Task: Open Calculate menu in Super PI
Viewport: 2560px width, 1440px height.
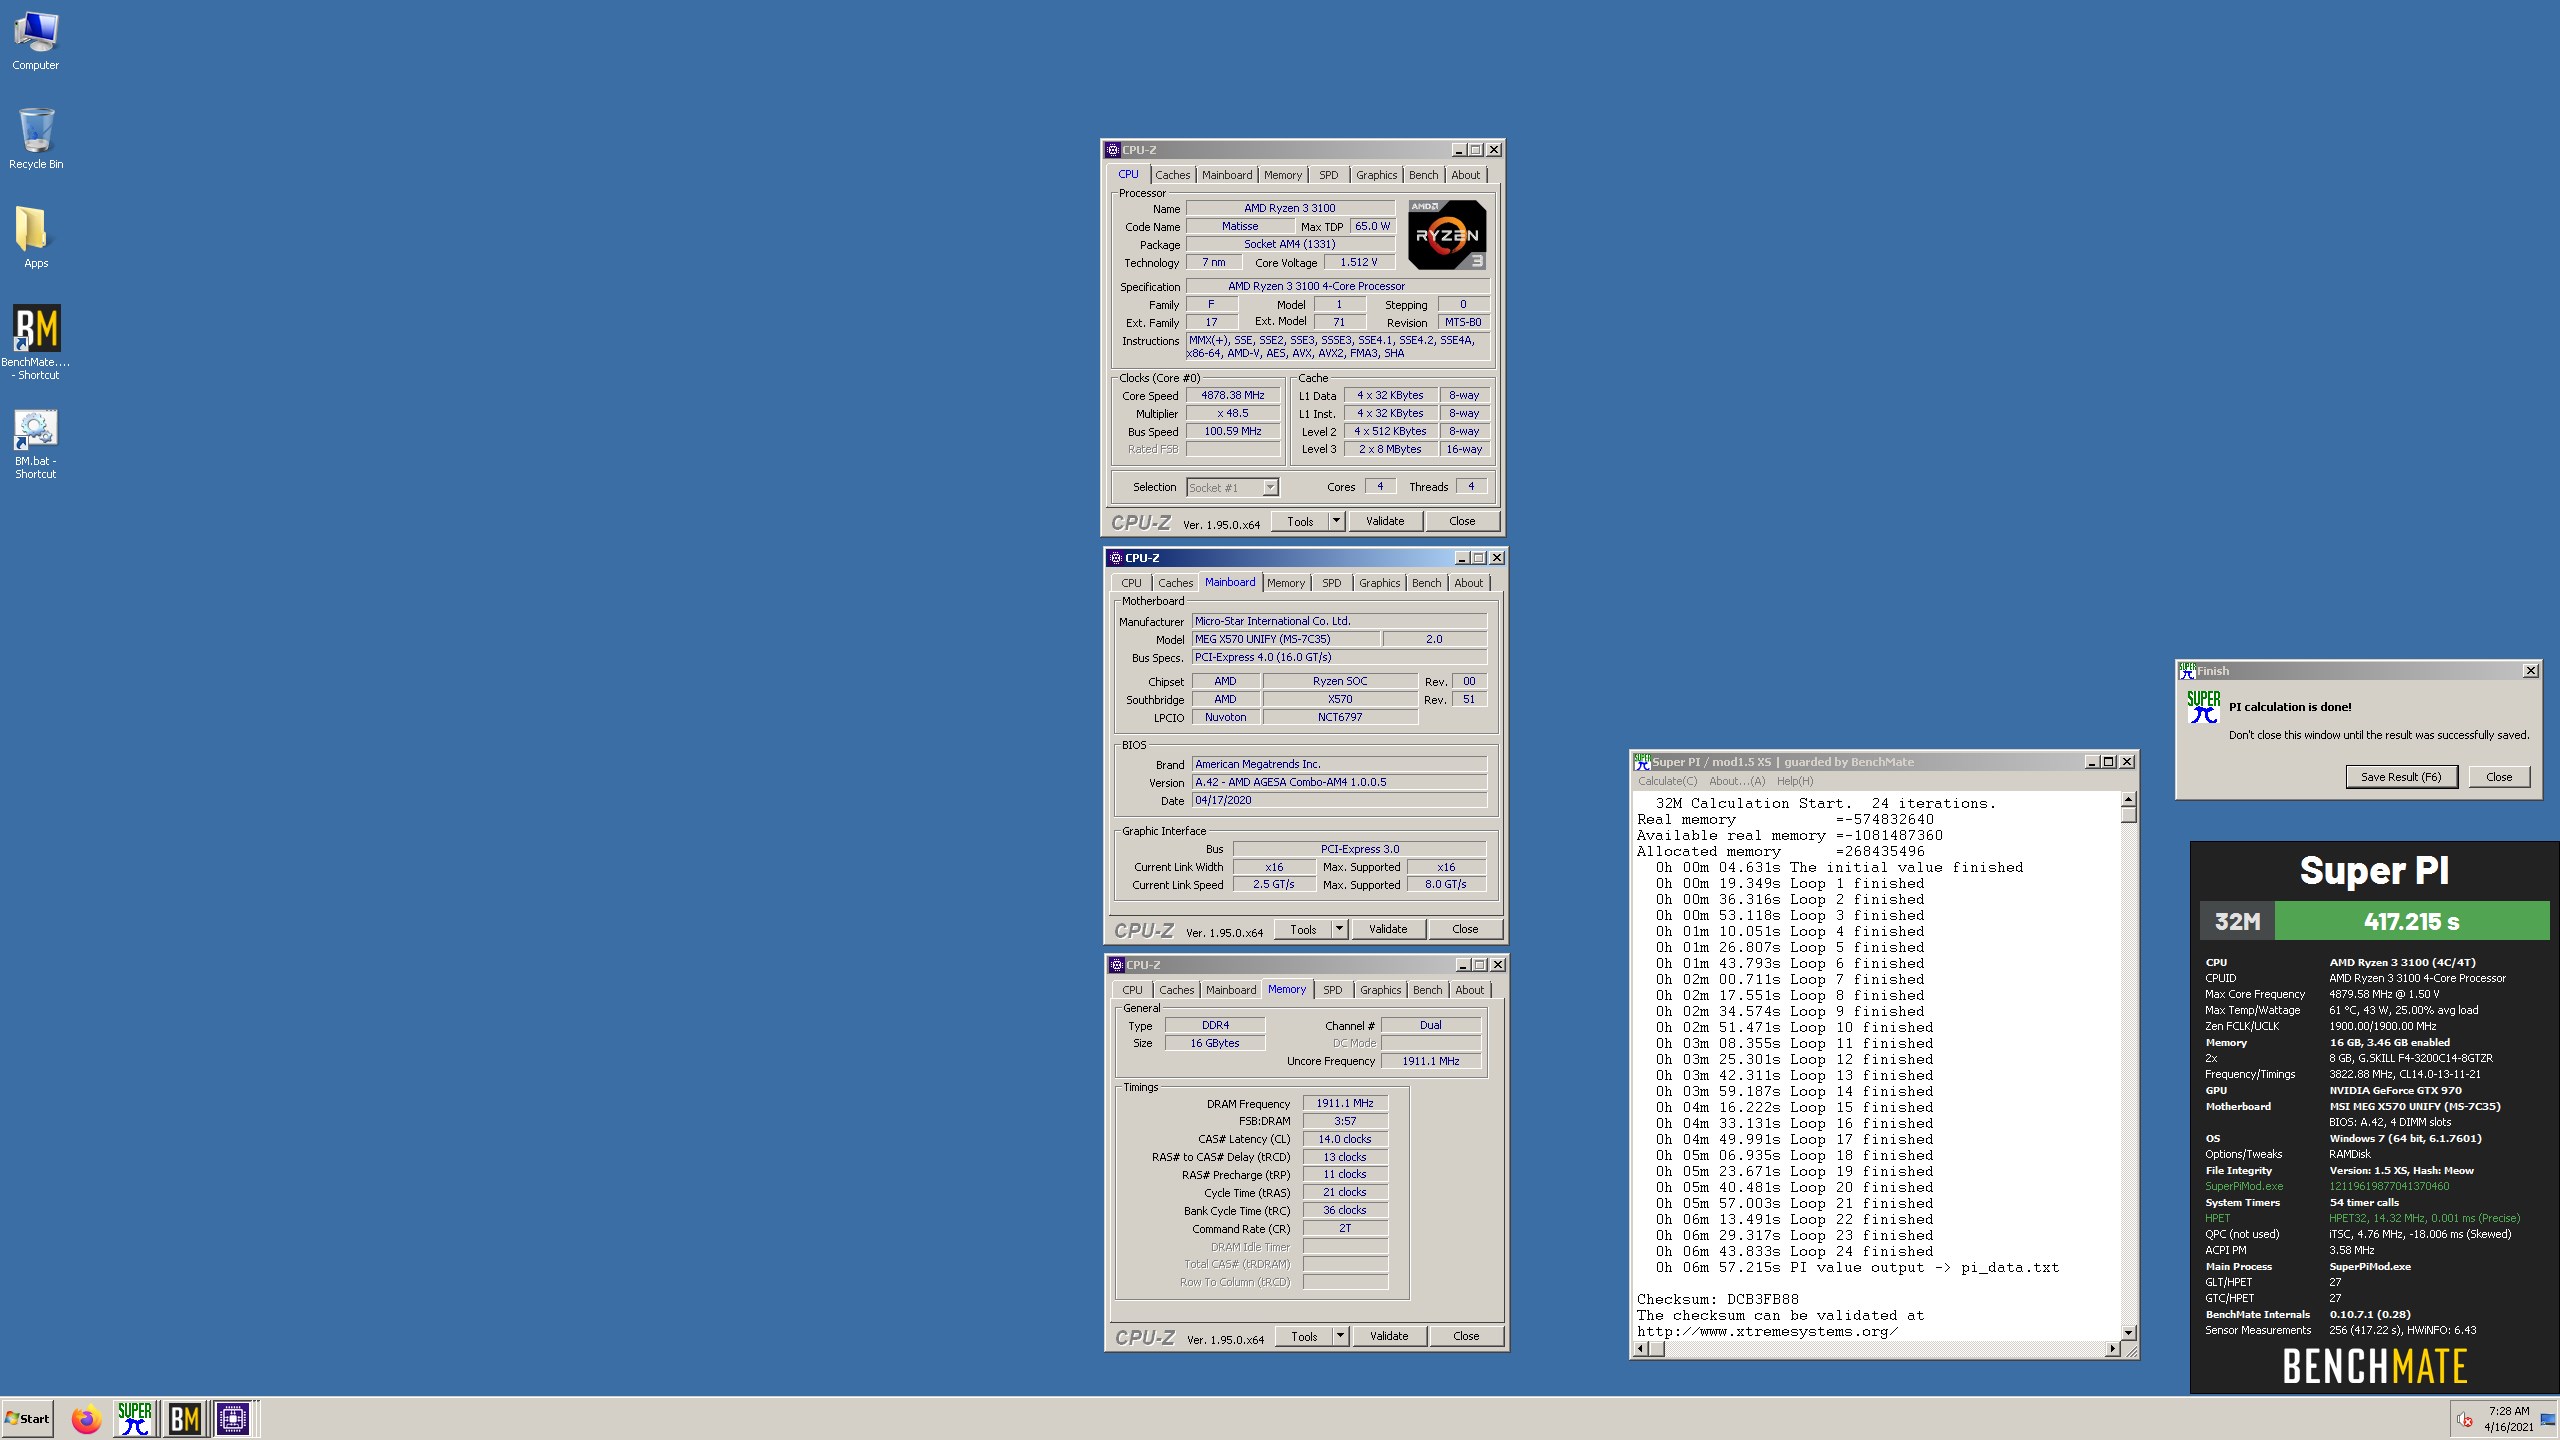Action: 1667,781
